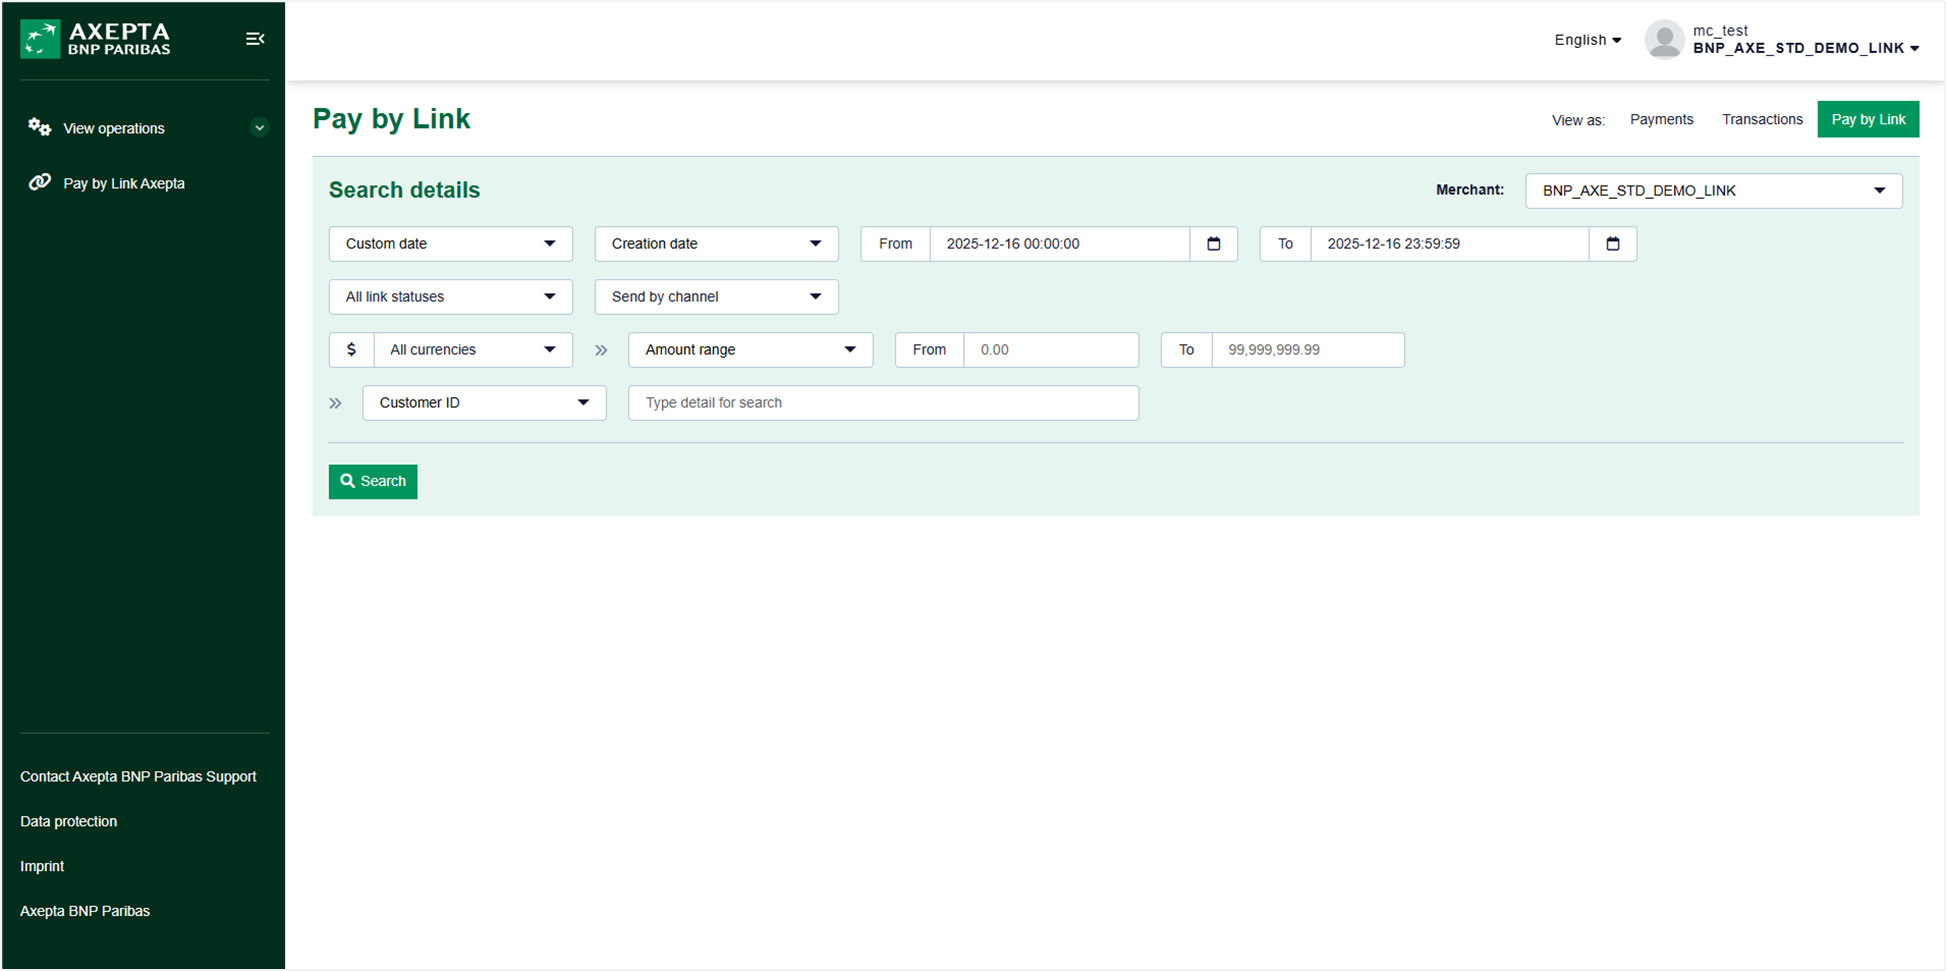
Task: Collapse the sidebar with the hamburger icon
Action: (255, 39)
